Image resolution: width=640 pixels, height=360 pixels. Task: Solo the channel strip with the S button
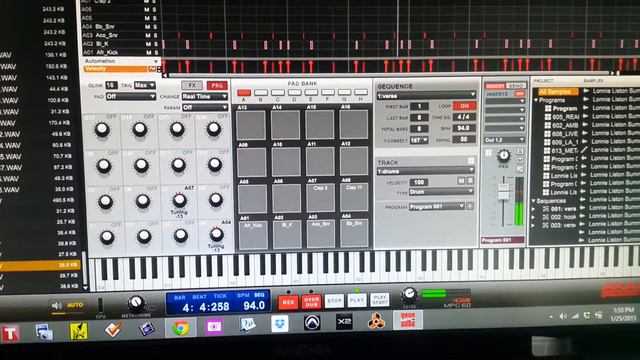(520, 151)
